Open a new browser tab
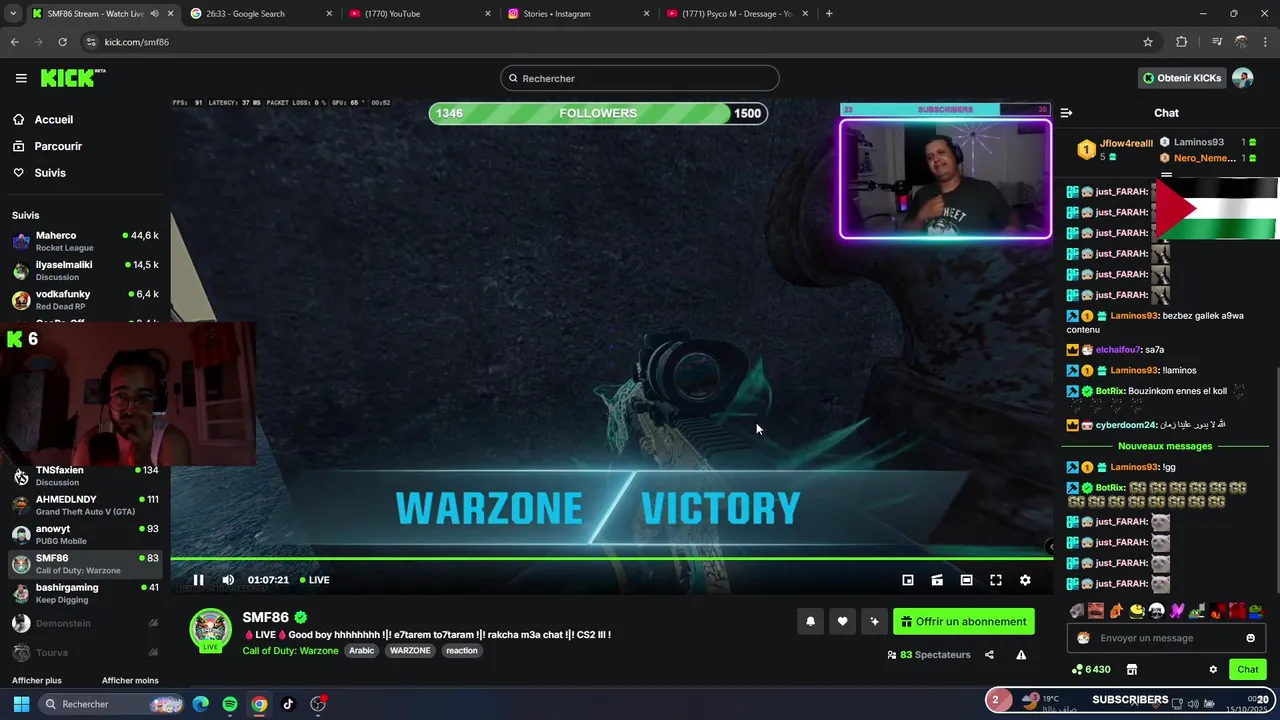This screenshot has height=720, width=1280. pos(829,14)
